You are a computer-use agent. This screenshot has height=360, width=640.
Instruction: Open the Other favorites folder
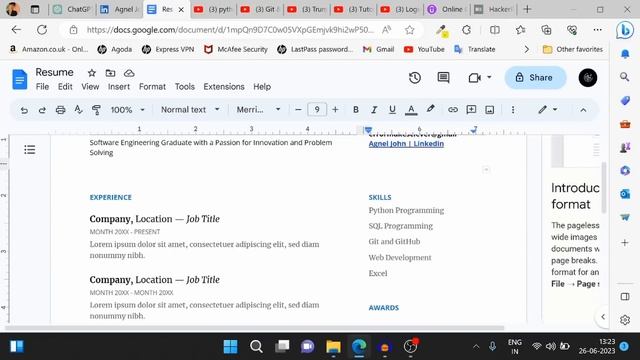pyautogui.click(x=573, y=49)
